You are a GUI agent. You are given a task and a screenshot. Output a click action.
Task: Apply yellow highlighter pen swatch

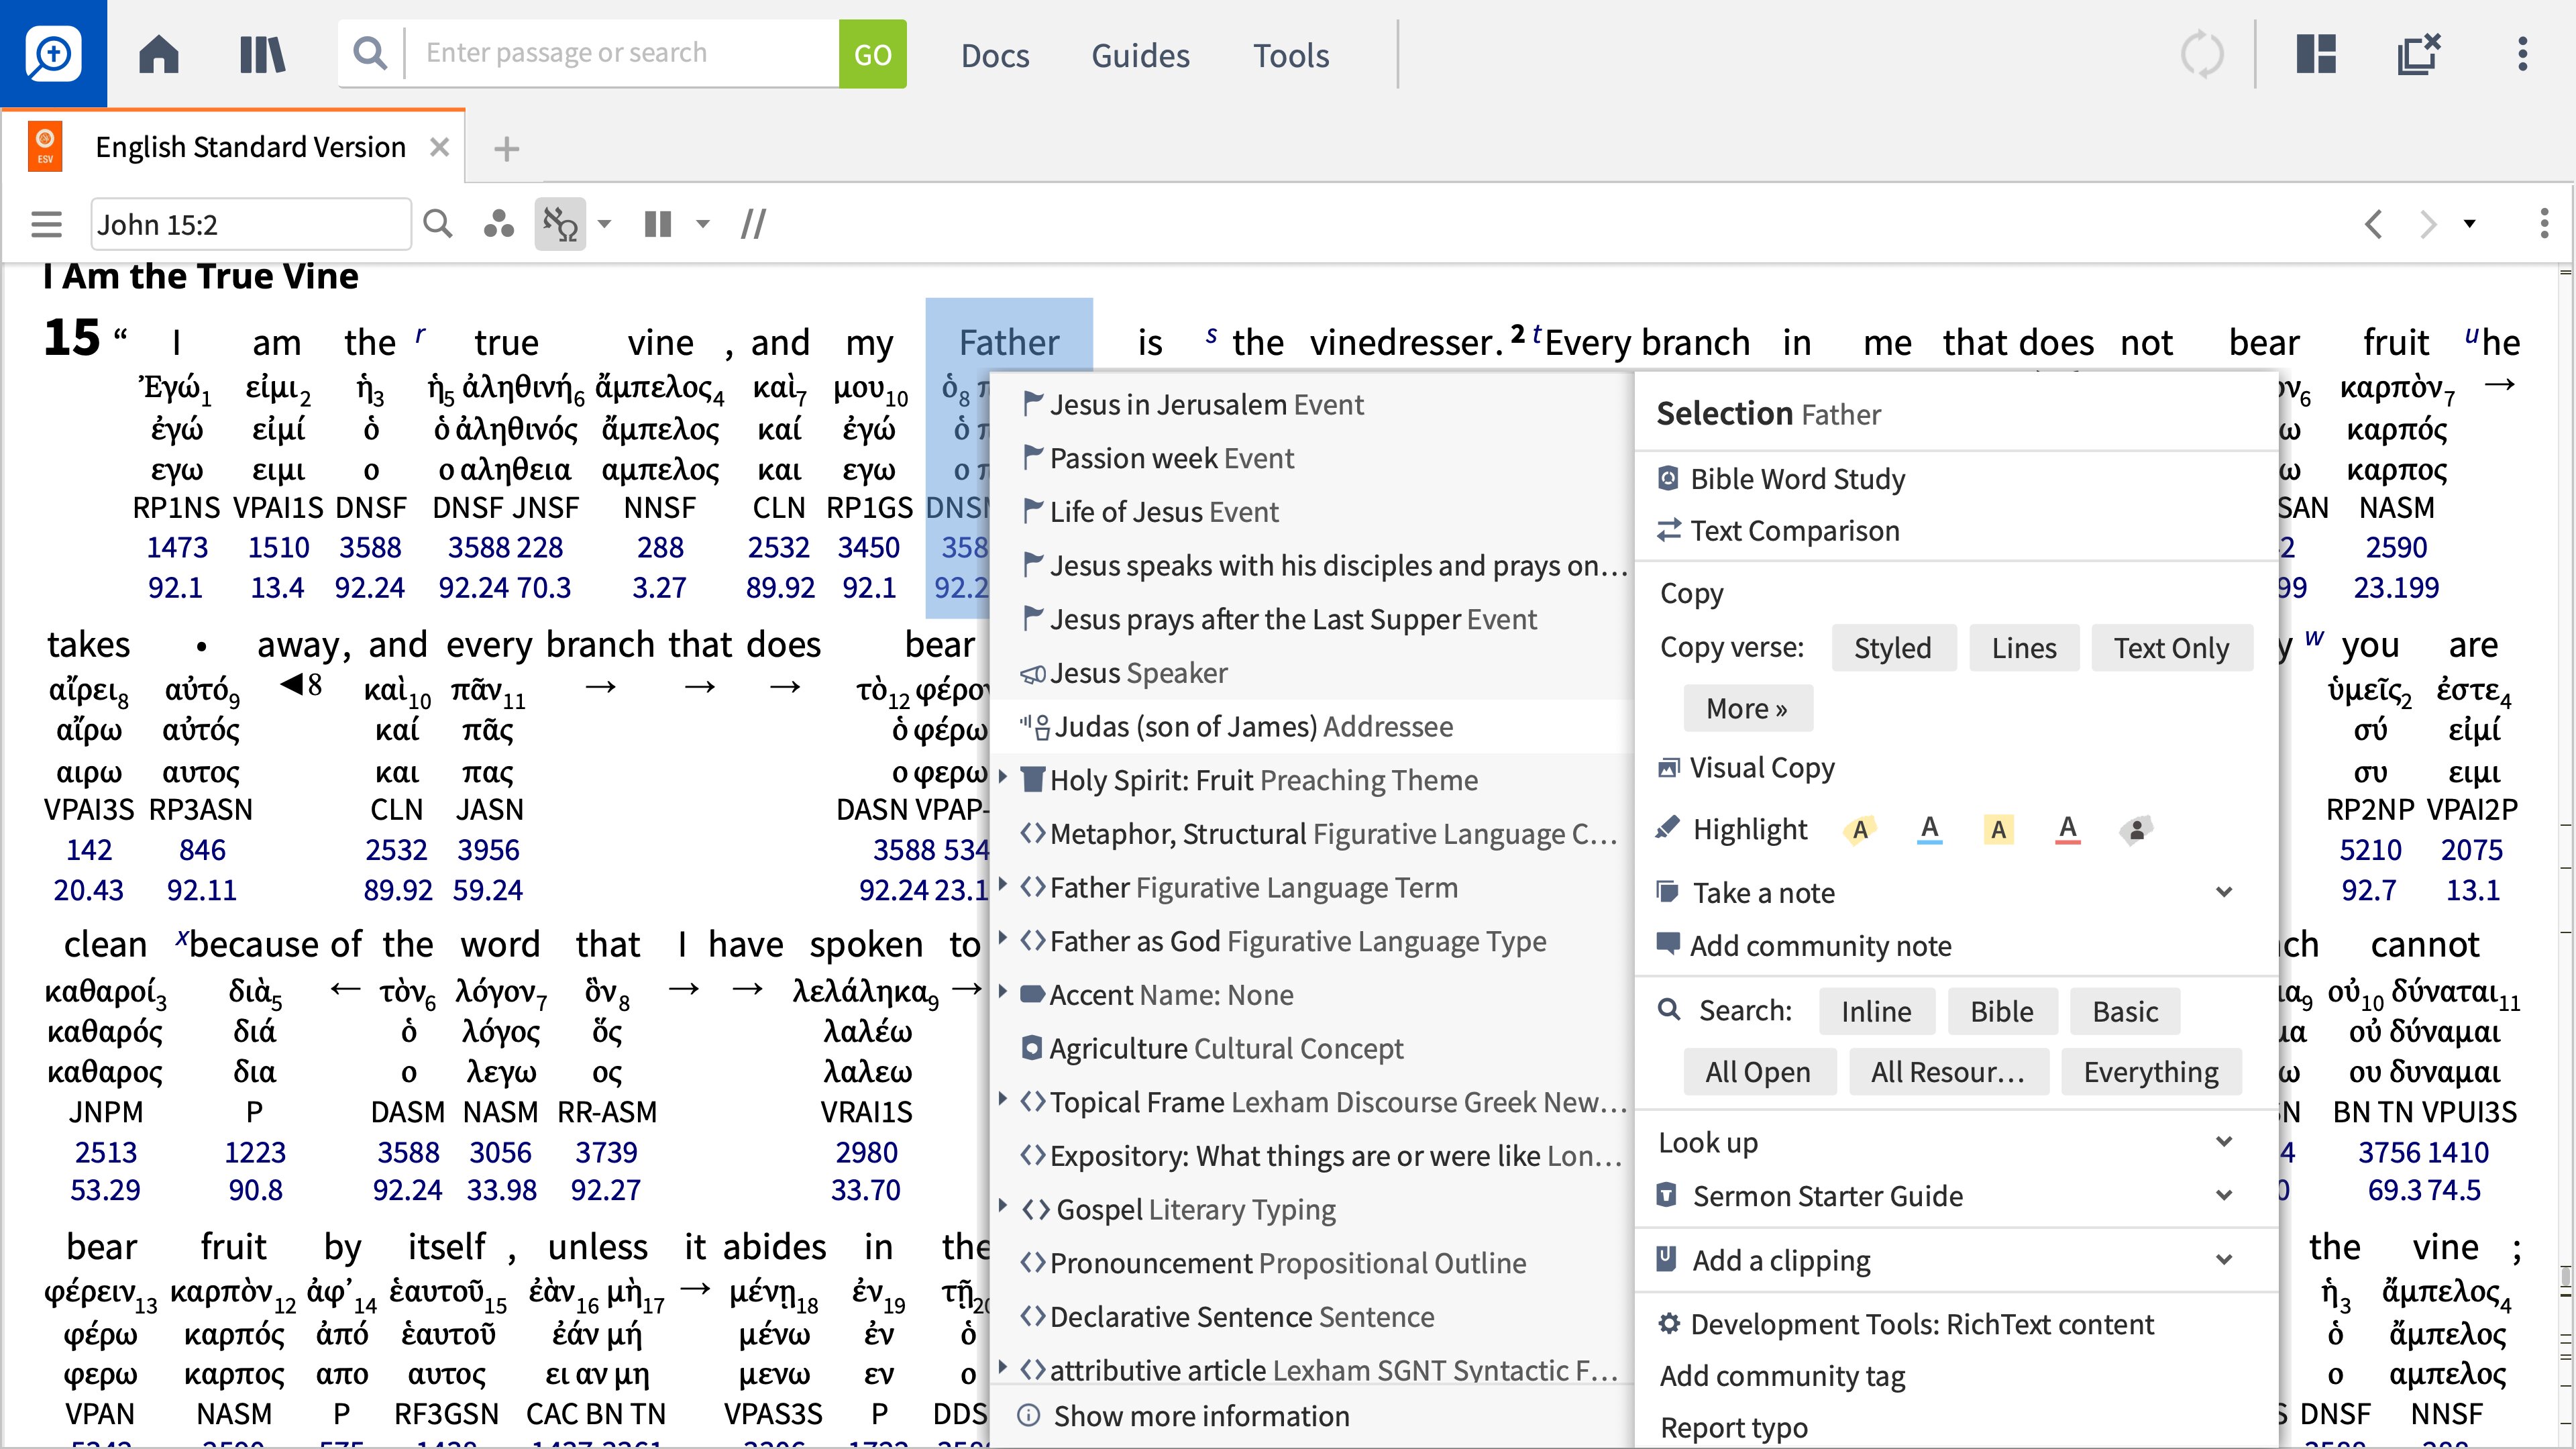pyautogui.click(x=1859, y=829)
